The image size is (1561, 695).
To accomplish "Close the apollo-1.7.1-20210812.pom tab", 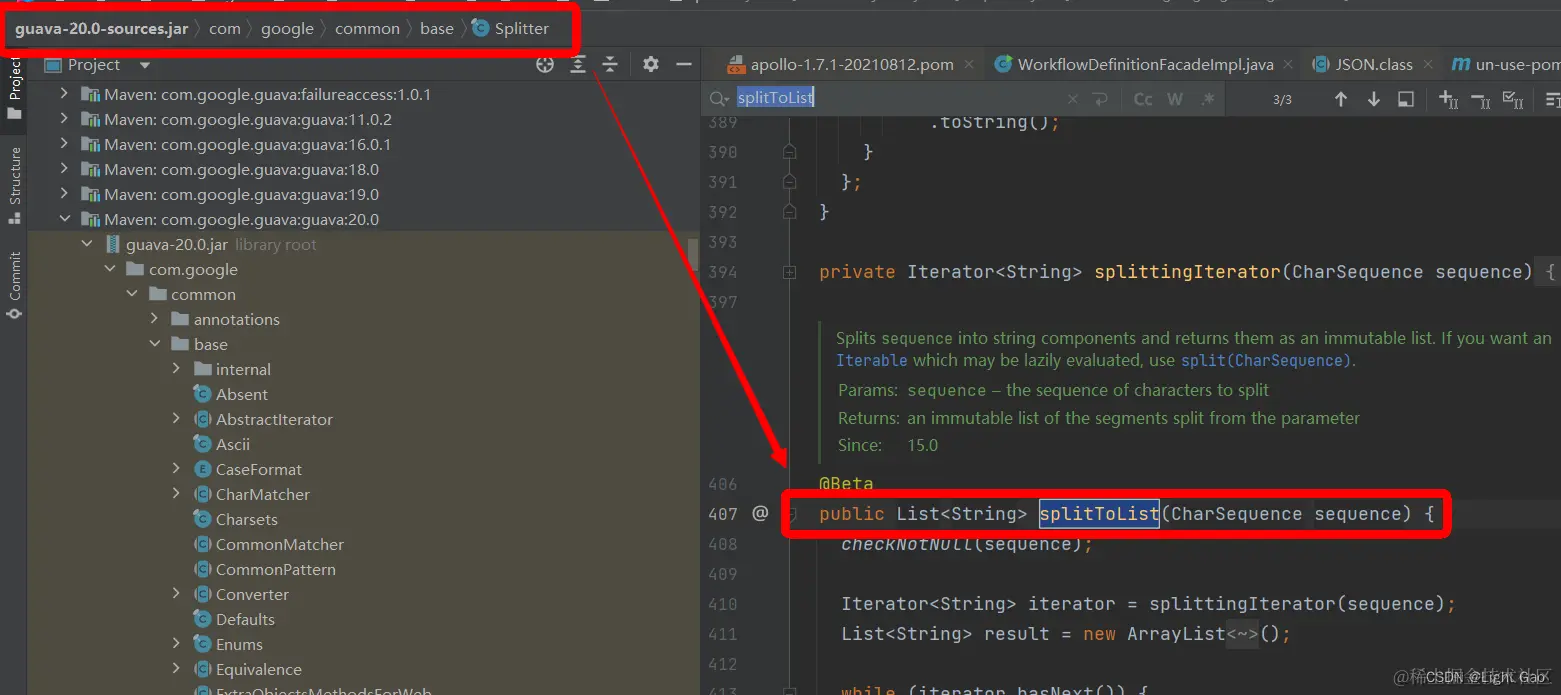I will (969, 65).
